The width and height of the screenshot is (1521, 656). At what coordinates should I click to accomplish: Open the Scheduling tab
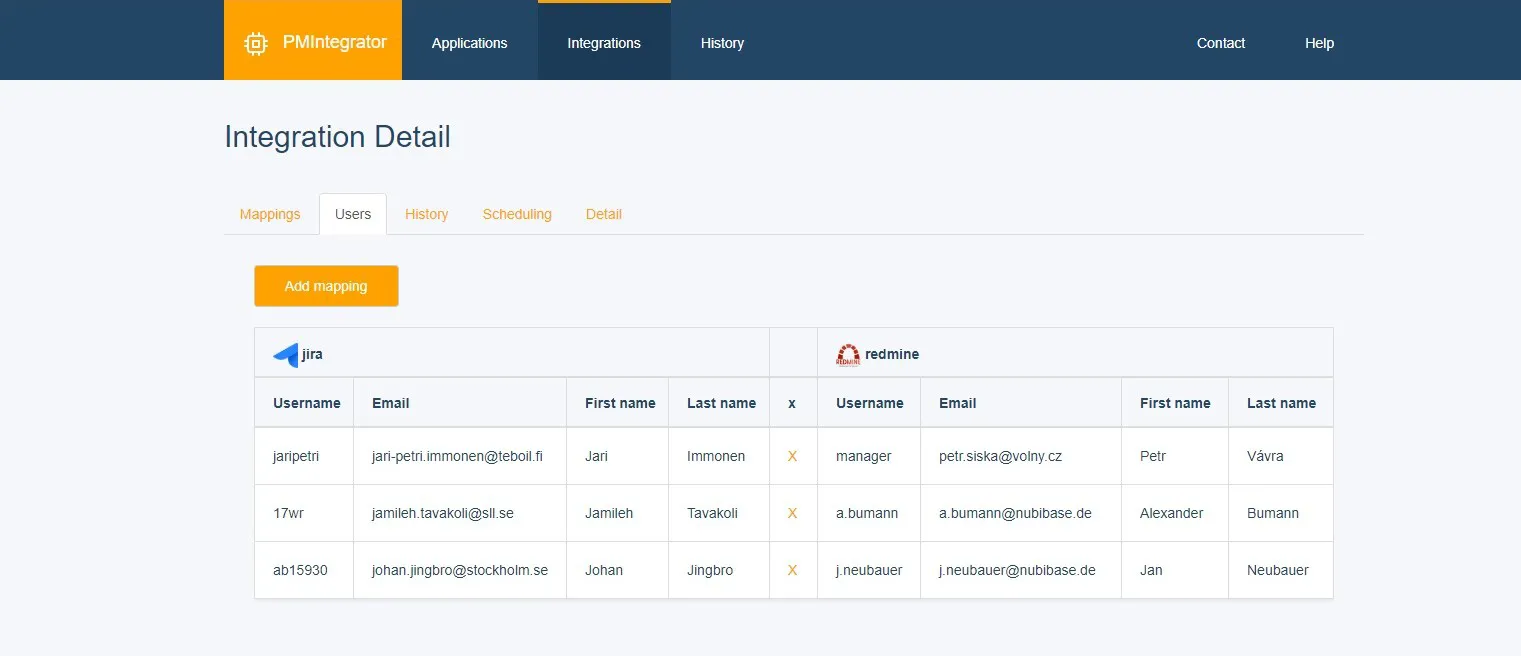(x=517, y=213)
